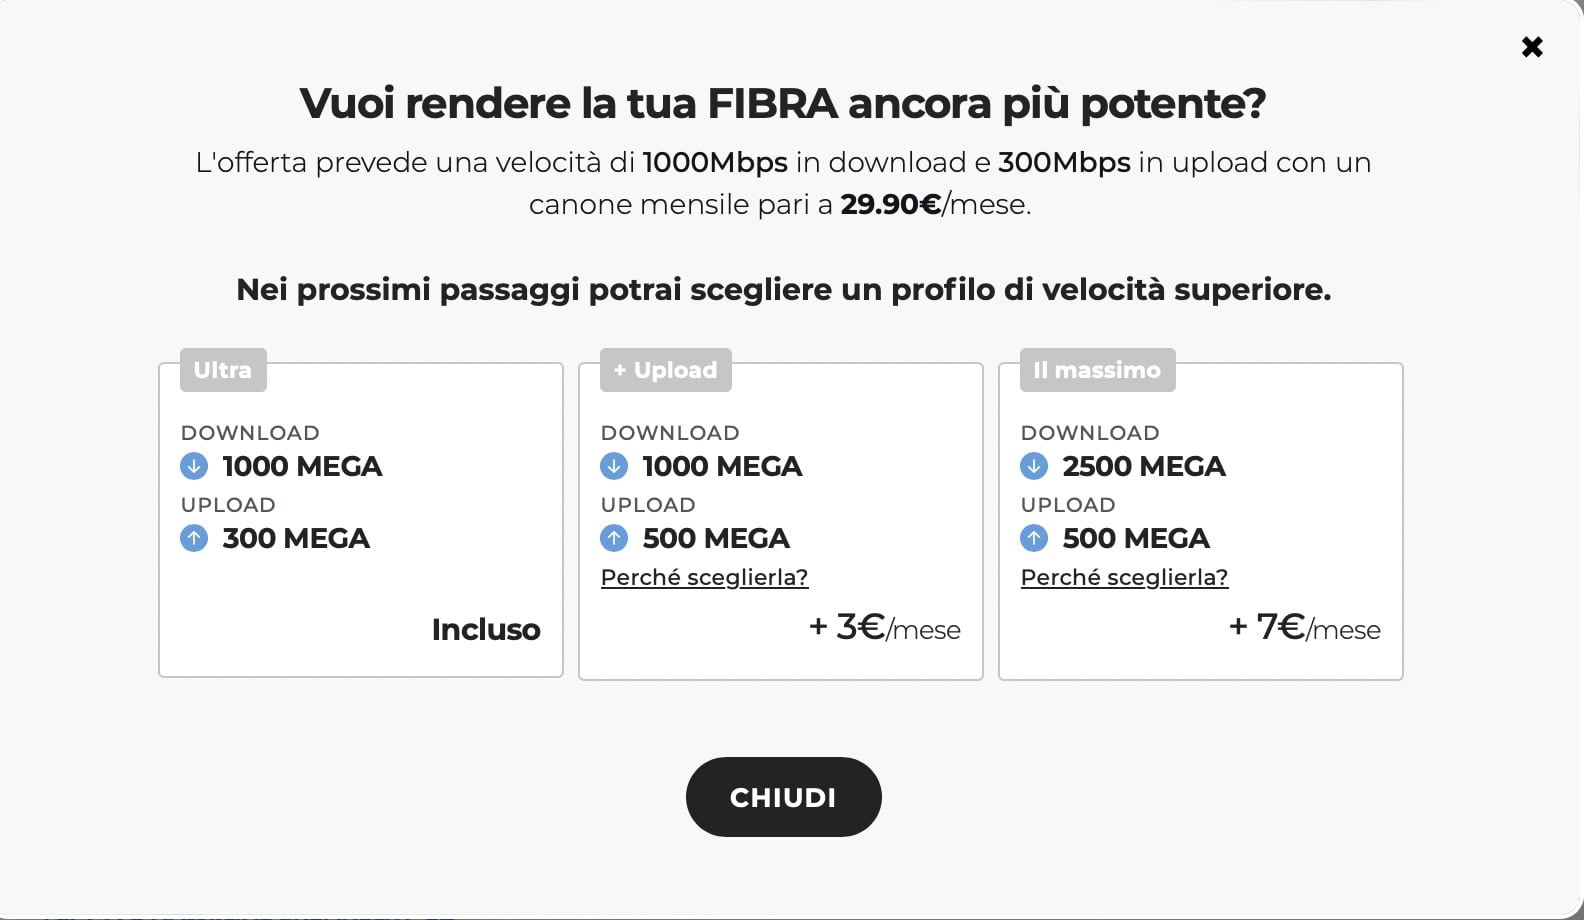Click download arrow icon in + Upload card
Image resolution: width=1584 pixels, height=920 pixels.
614,466
